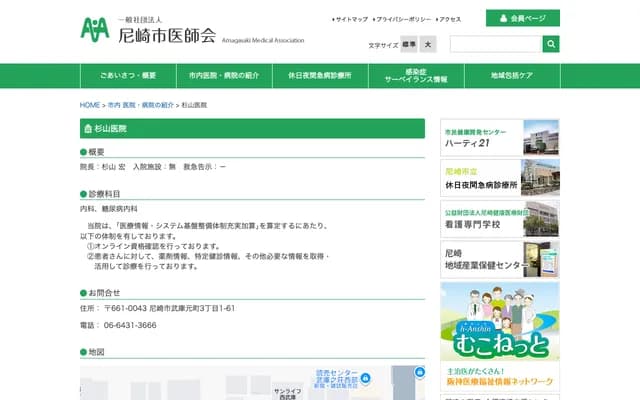The width and height of the screenshot is (640, 400).
Task: Open the 尼崎地域産業保健センター banner
Action: click(500, 259)
